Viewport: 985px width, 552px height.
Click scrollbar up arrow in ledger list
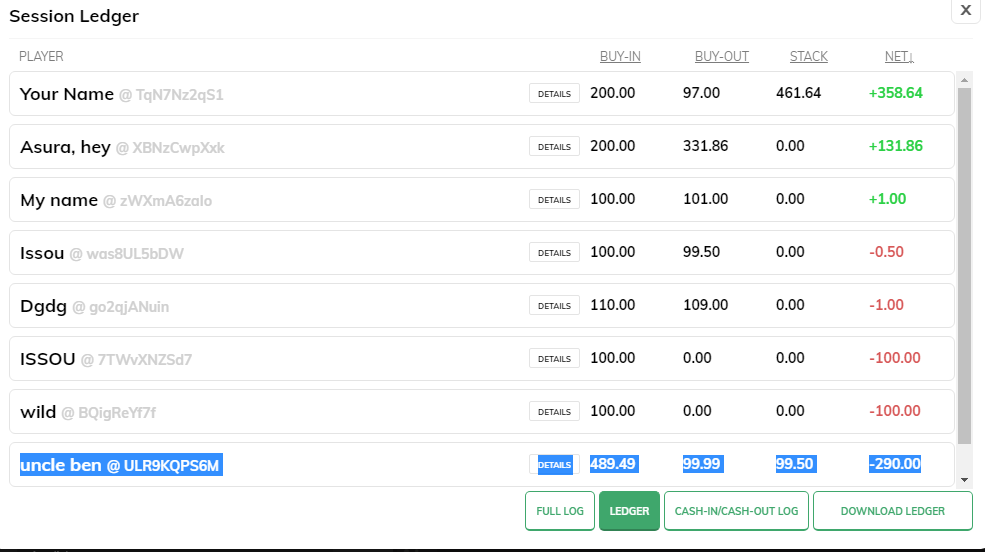(x=964, y=79)
